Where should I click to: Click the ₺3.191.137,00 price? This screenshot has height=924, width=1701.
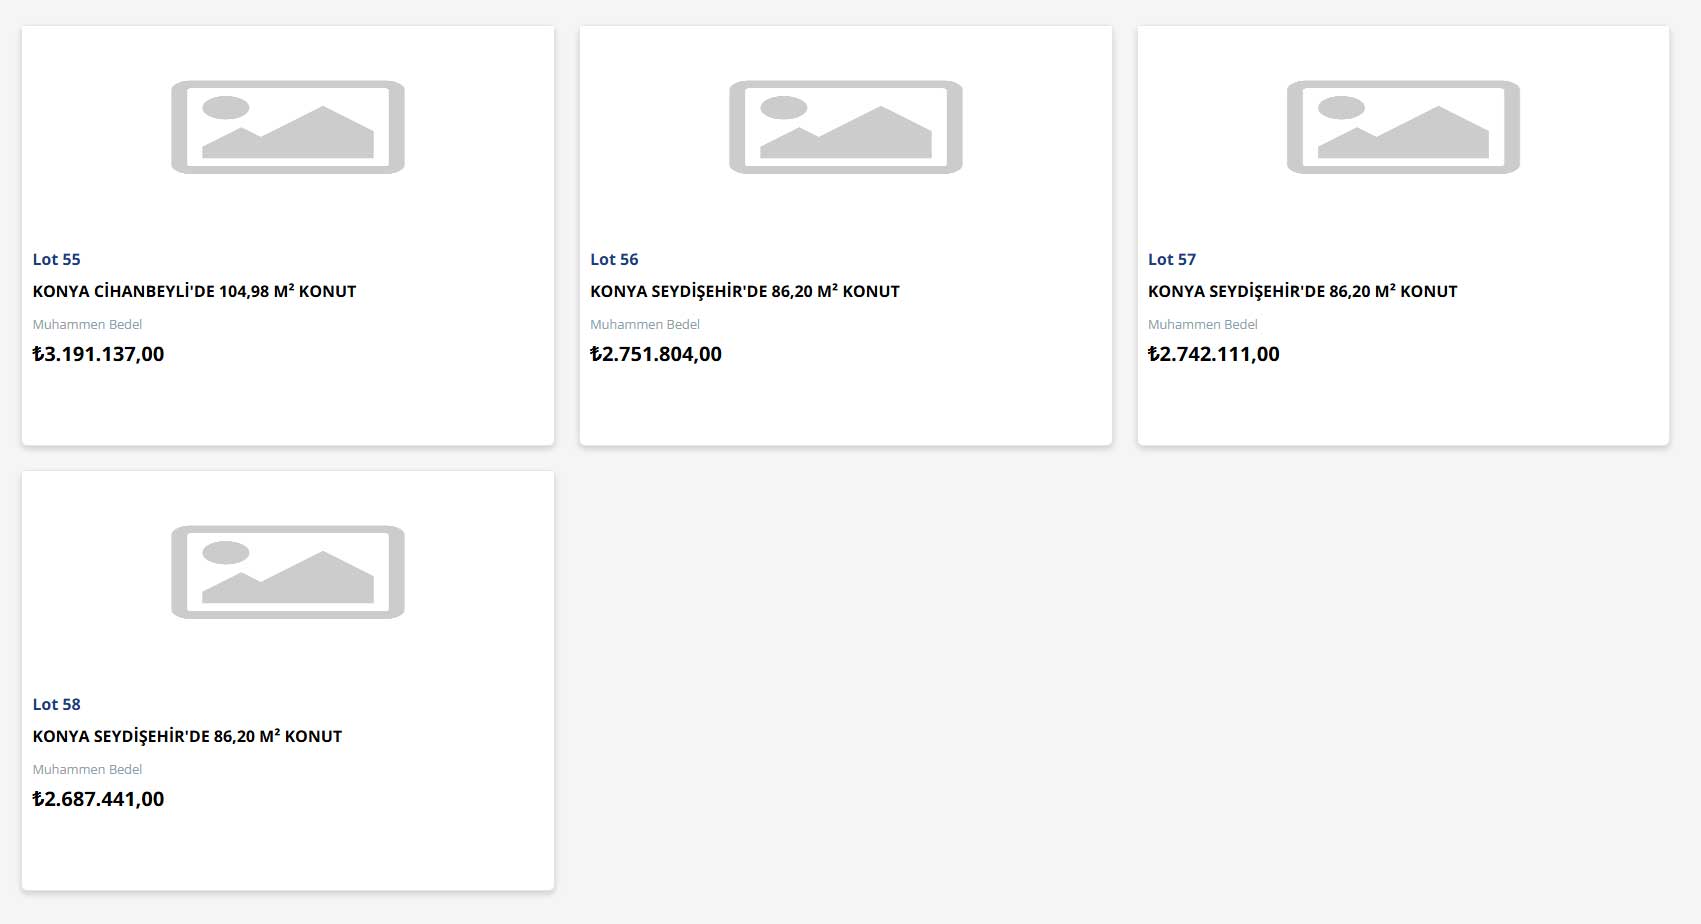coord(98,354)
